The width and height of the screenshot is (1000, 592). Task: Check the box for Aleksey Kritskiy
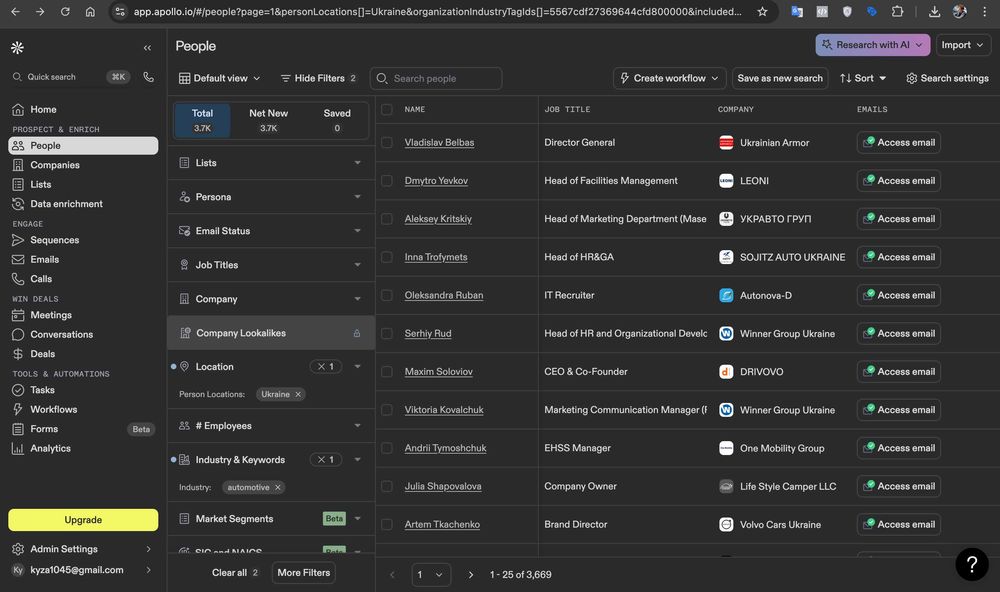[x=386, y=219]
